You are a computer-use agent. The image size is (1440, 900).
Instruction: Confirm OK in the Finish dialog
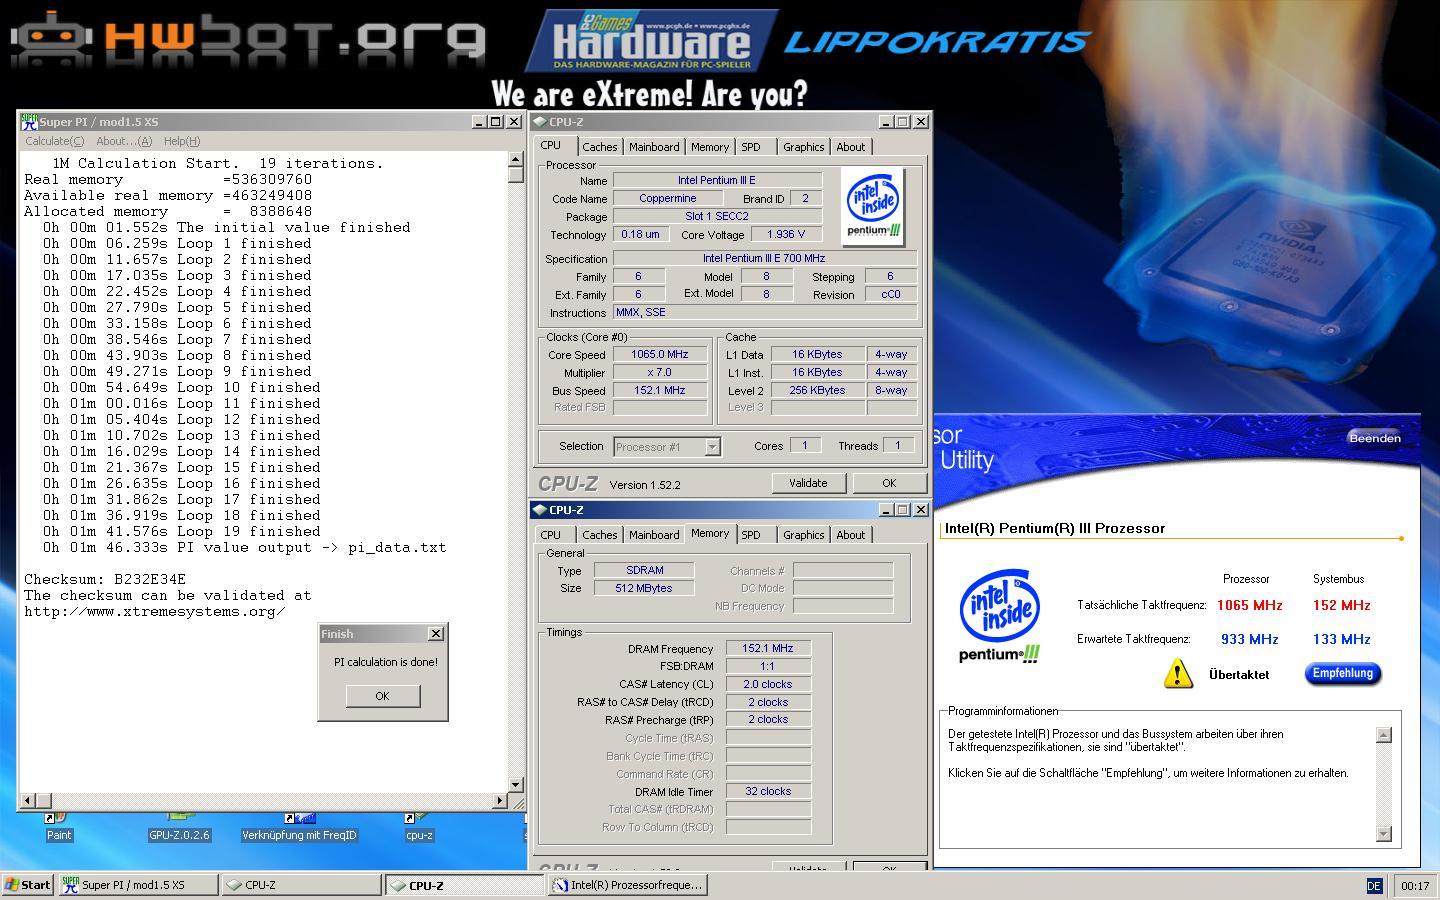[x=382, y=696]
